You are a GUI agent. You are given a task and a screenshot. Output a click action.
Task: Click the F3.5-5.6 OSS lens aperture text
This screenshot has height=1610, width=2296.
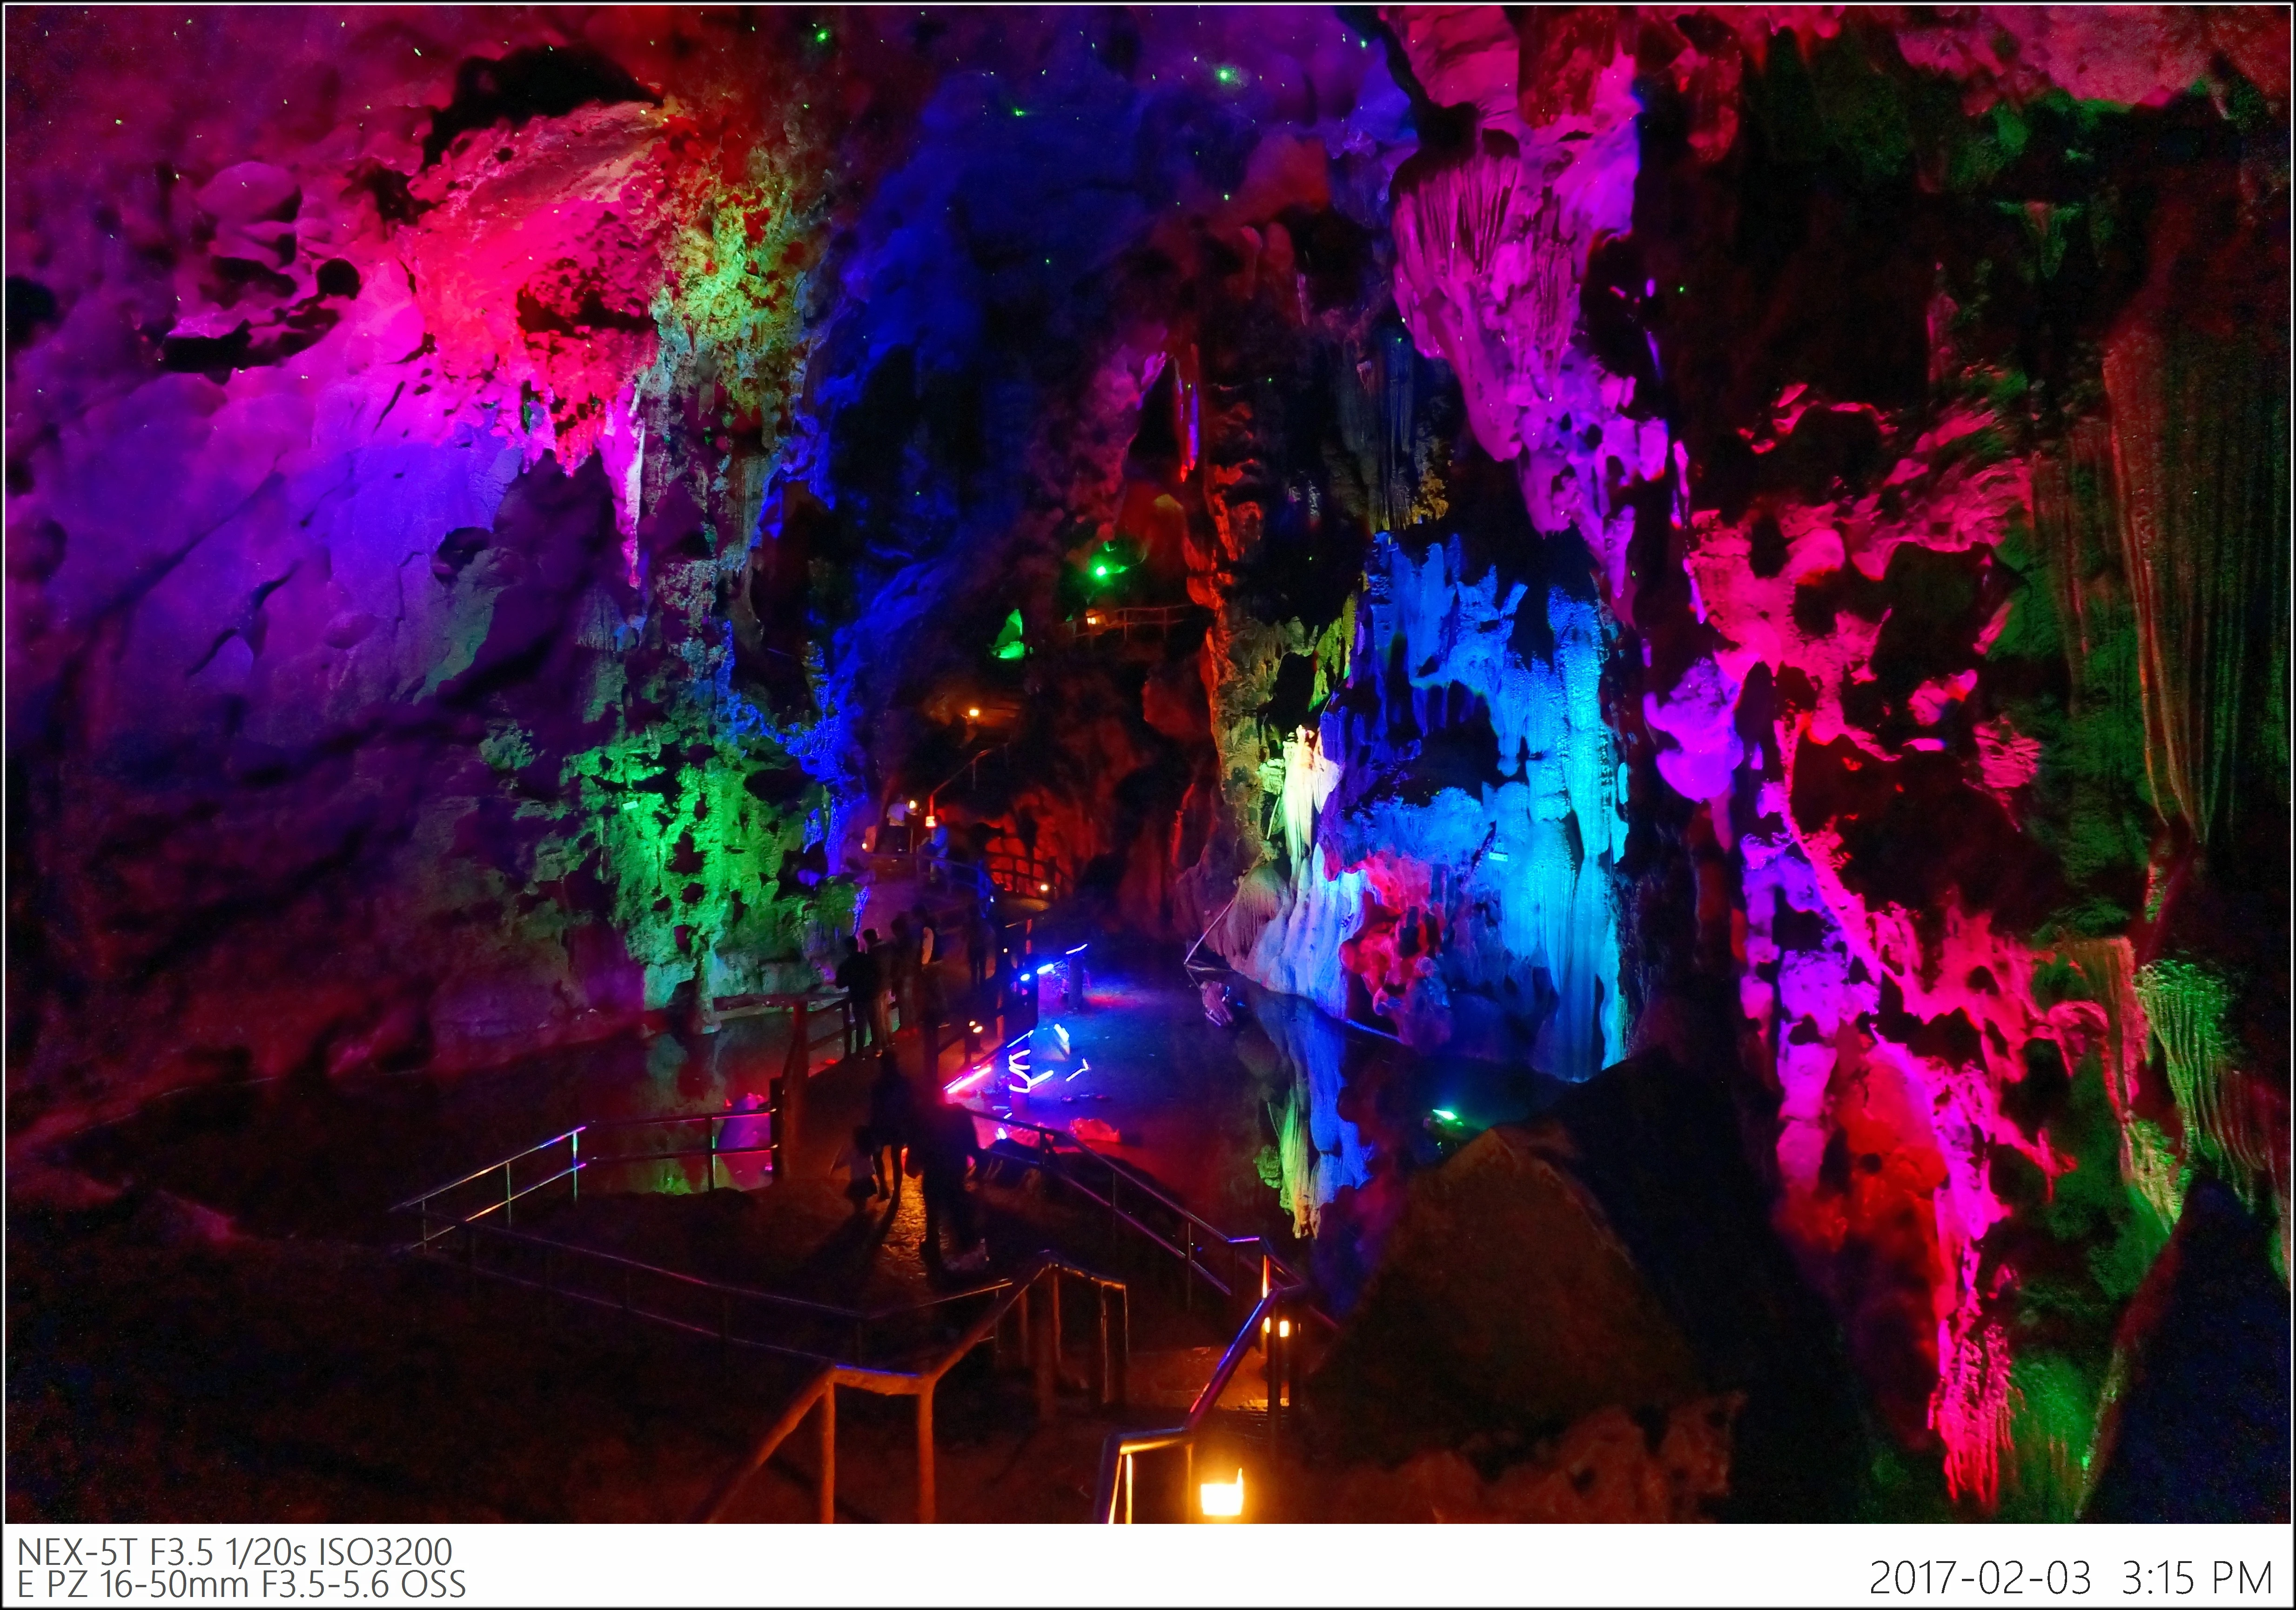(x=364, y=1585)
